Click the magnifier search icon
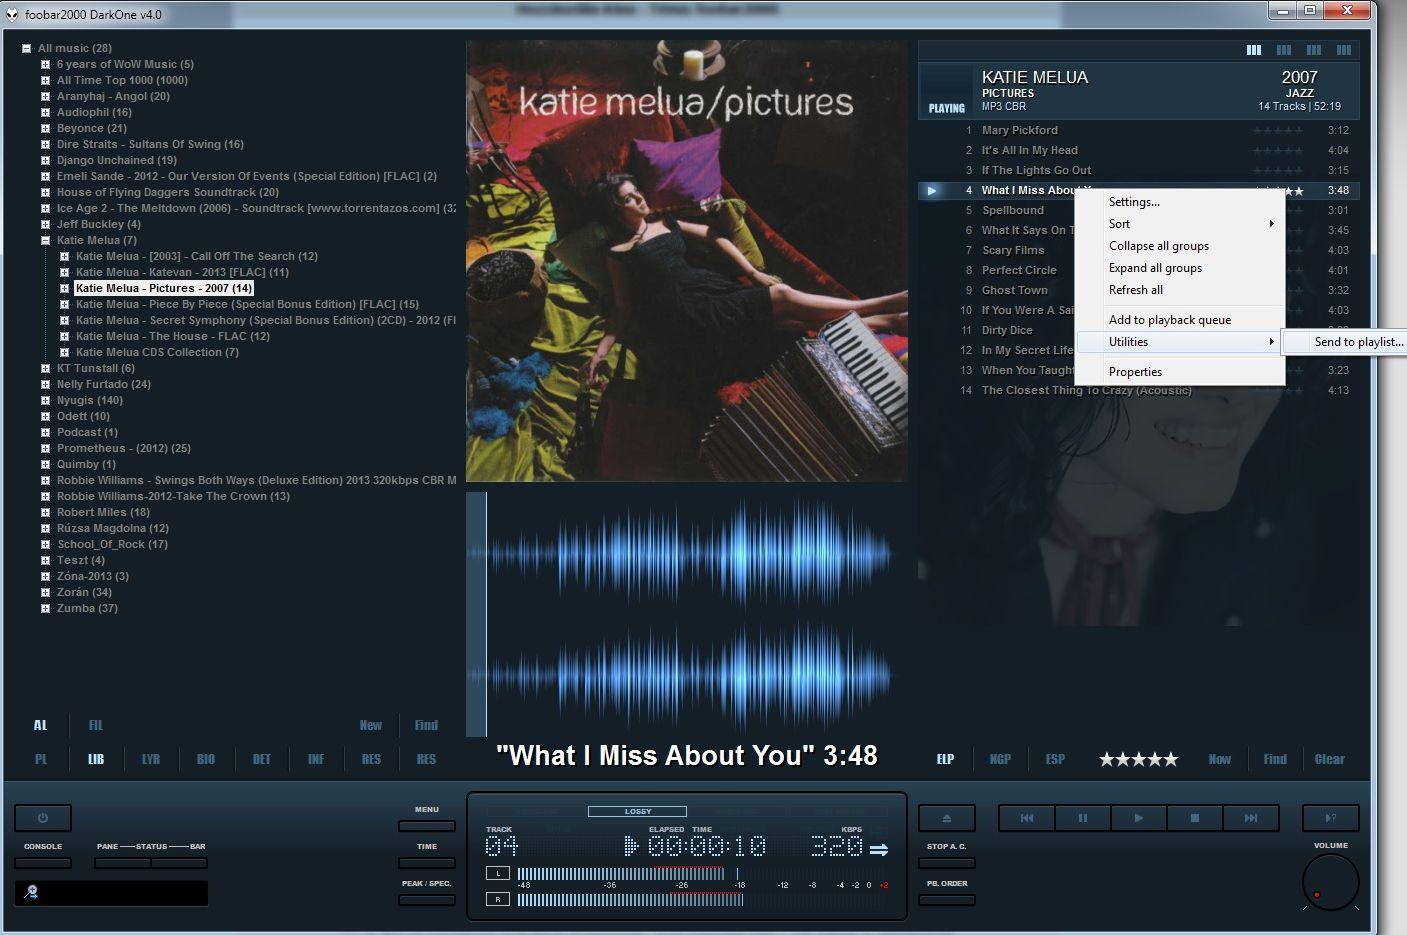Viewport: 1407px width, 935px height. click(31, 892)
